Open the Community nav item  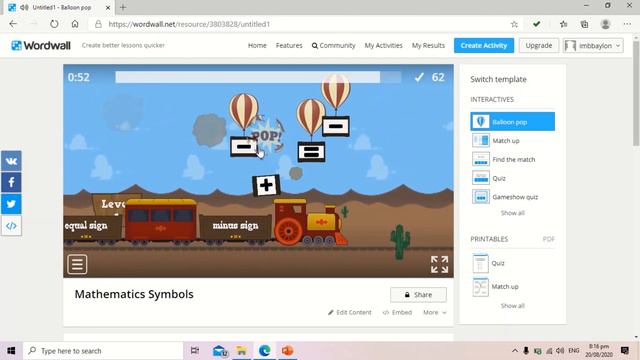pyautogui.click(x=333, y=45)
